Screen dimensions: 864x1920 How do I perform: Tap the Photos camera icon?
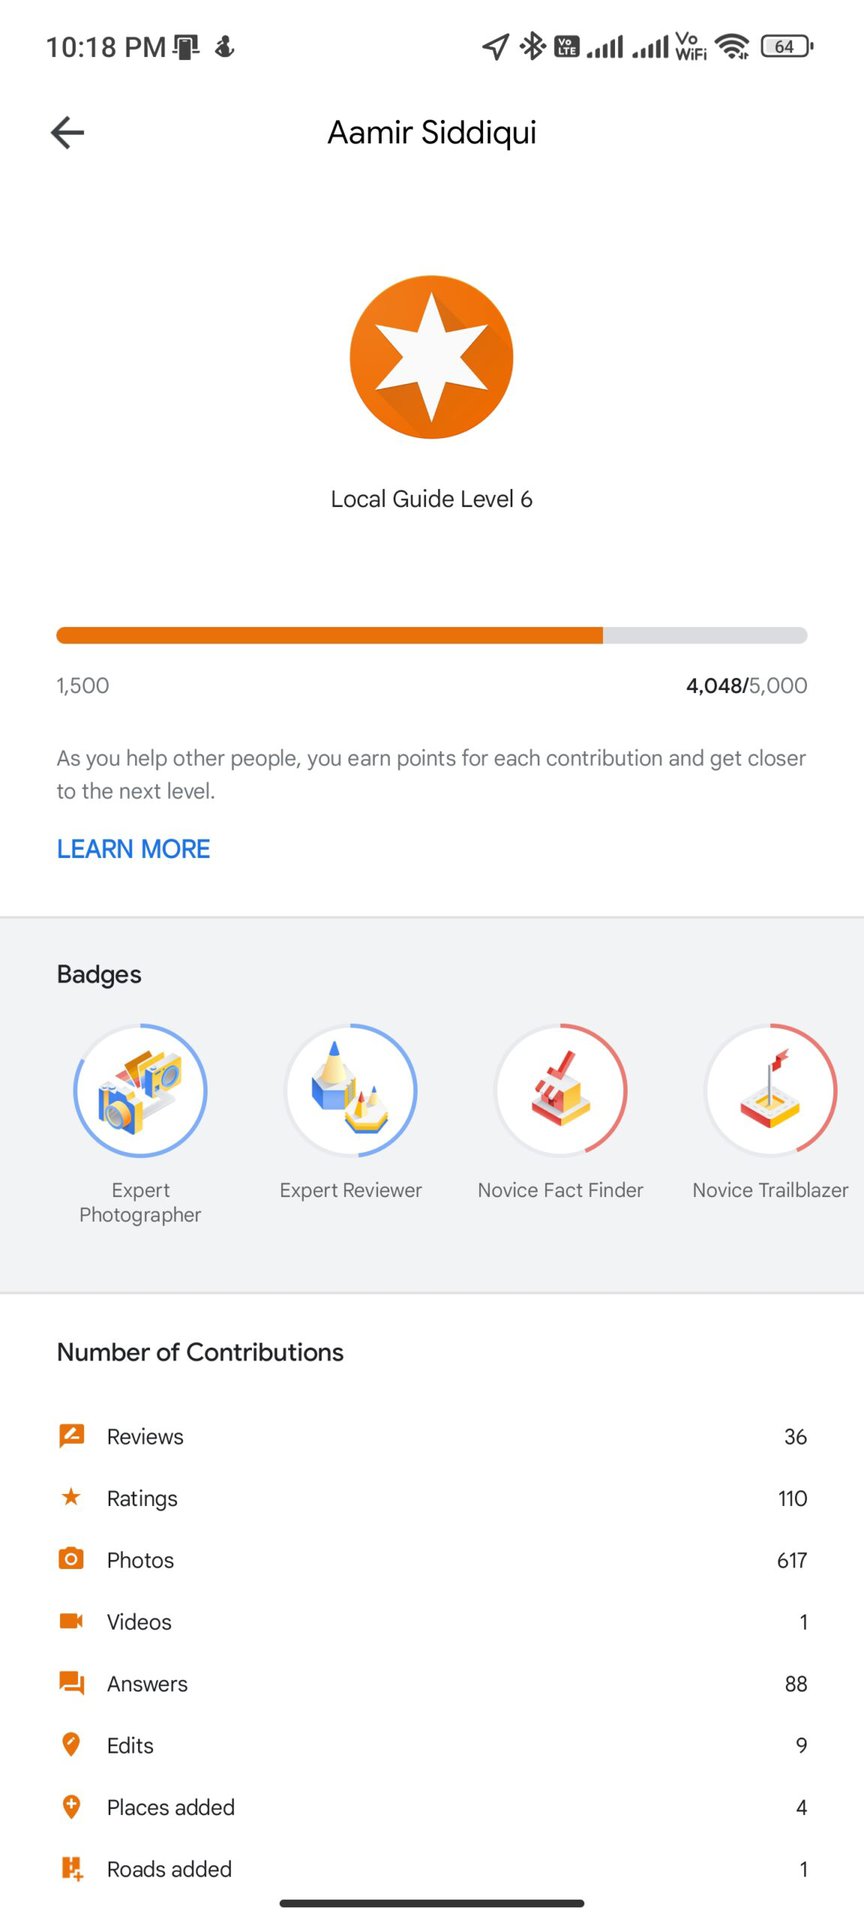point(71,1559)
